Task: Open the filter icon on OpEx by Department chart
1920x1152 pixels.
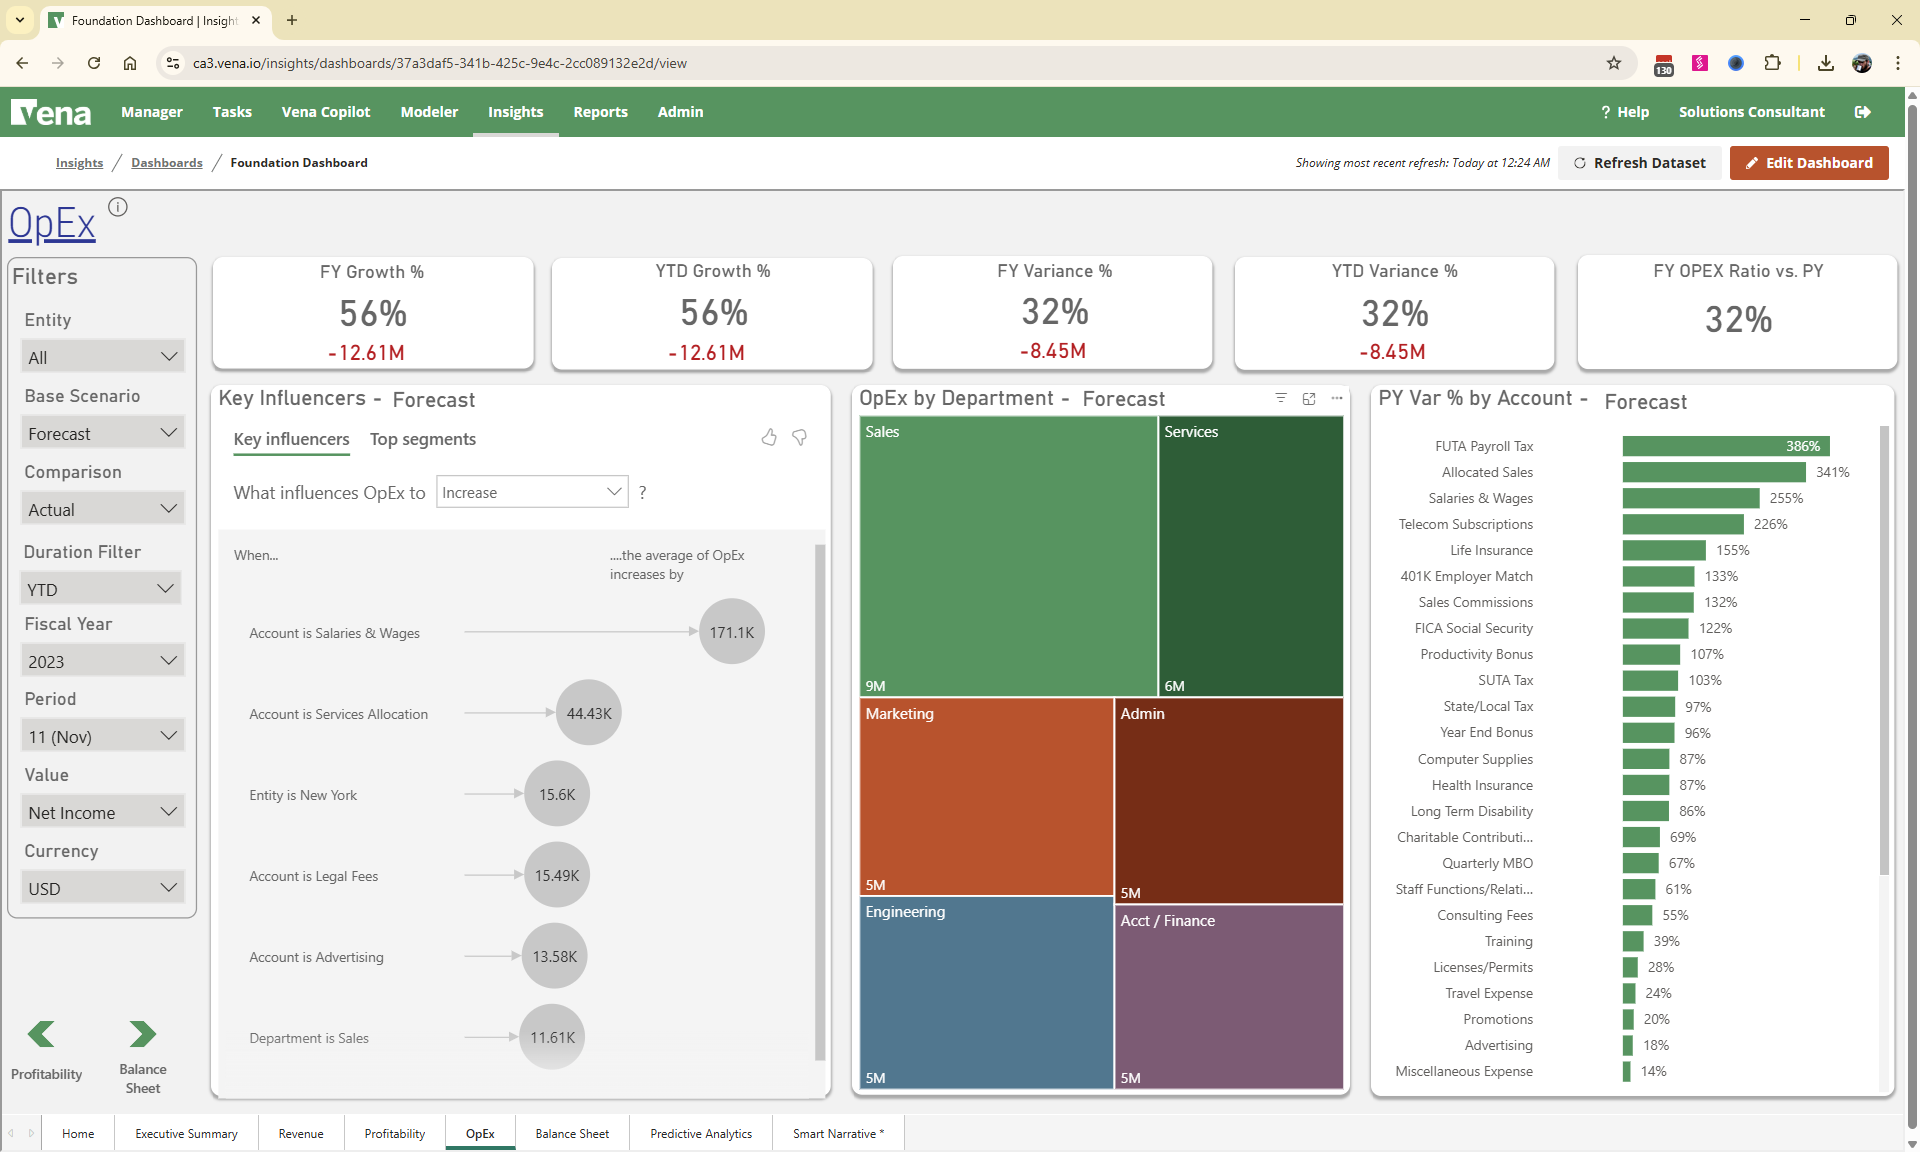Action: point(1281,398)
